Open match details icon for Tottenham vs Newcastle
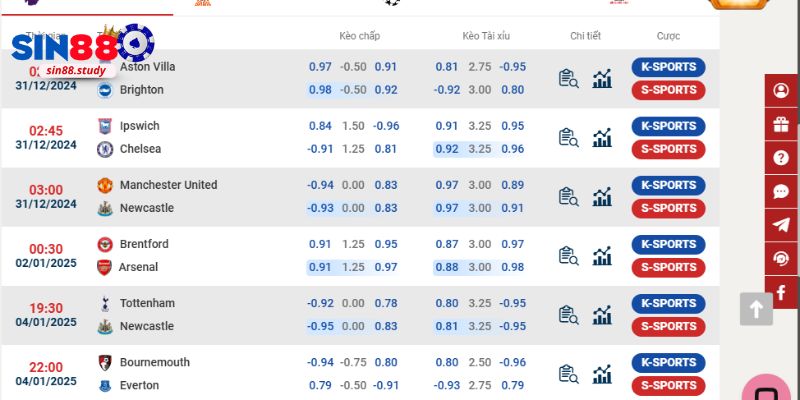Viewport: 800px width, 400px height. (x=568, y=315)
